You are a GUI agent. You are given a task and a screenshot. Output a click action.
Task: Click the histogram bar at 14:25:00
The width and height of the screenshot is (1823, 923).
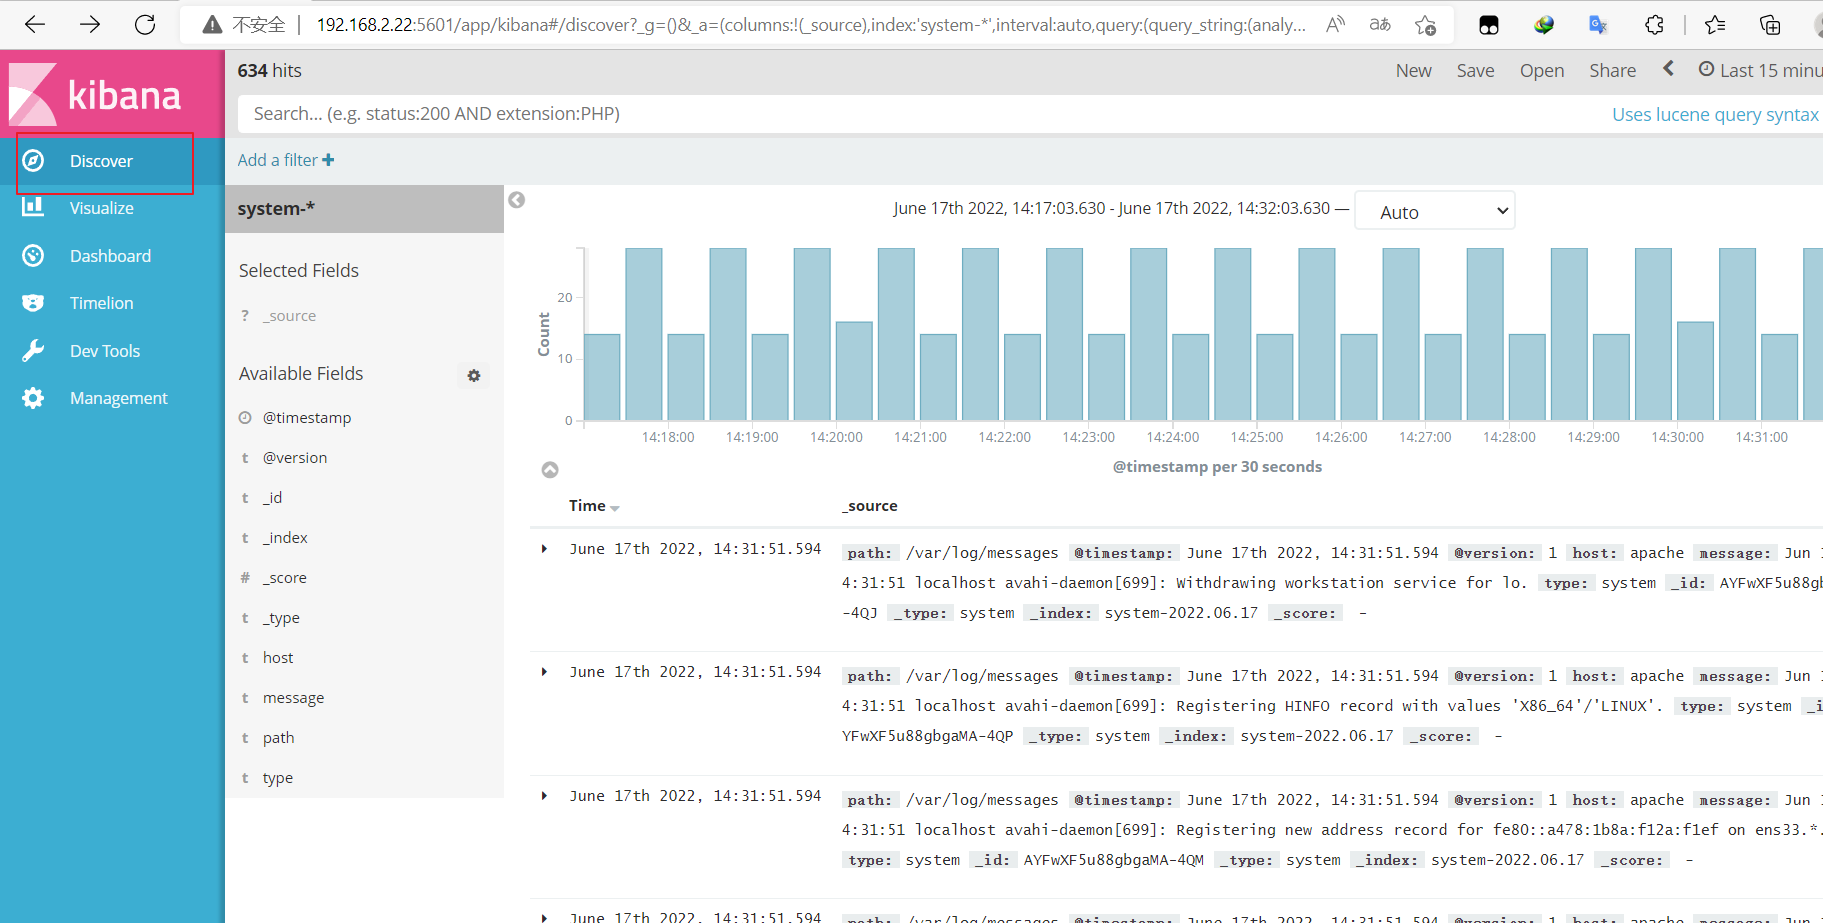coord(1274,377)
